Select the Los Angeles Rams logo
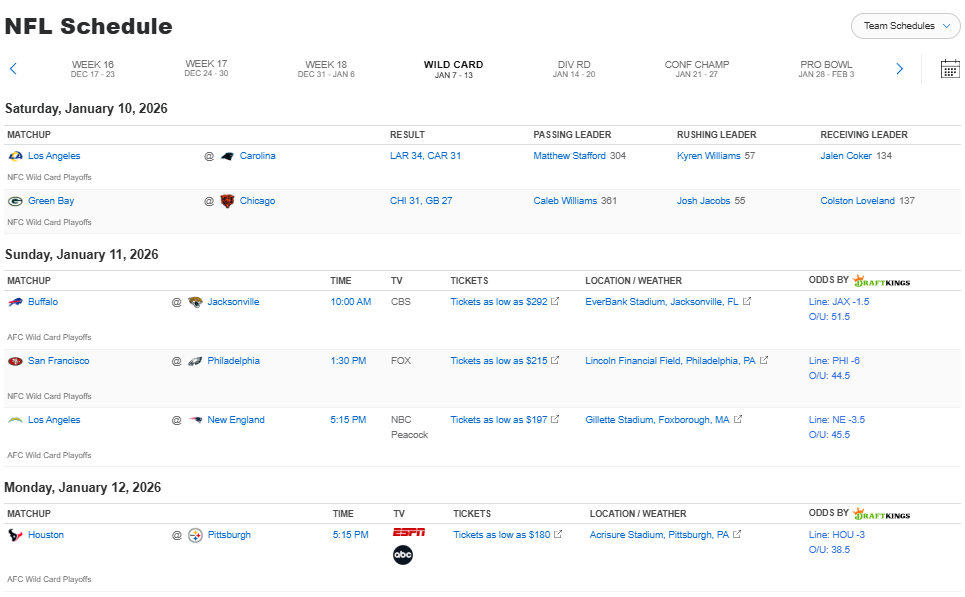Image resolution: width=965 pixels, height=597 pixels. [x=15, y=155]
